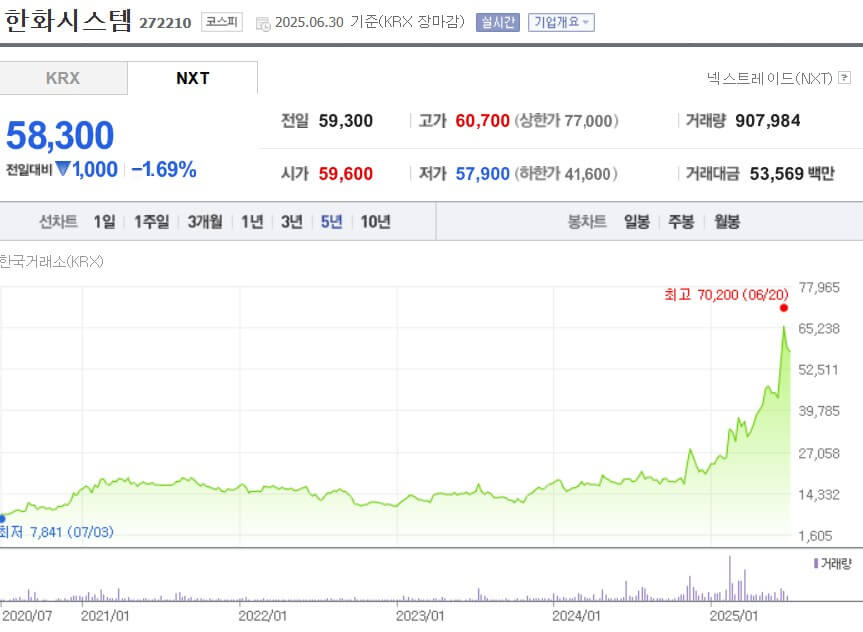Select the 10년 line chart period
This screenshot has width=863, height=632.
point(375,222)
